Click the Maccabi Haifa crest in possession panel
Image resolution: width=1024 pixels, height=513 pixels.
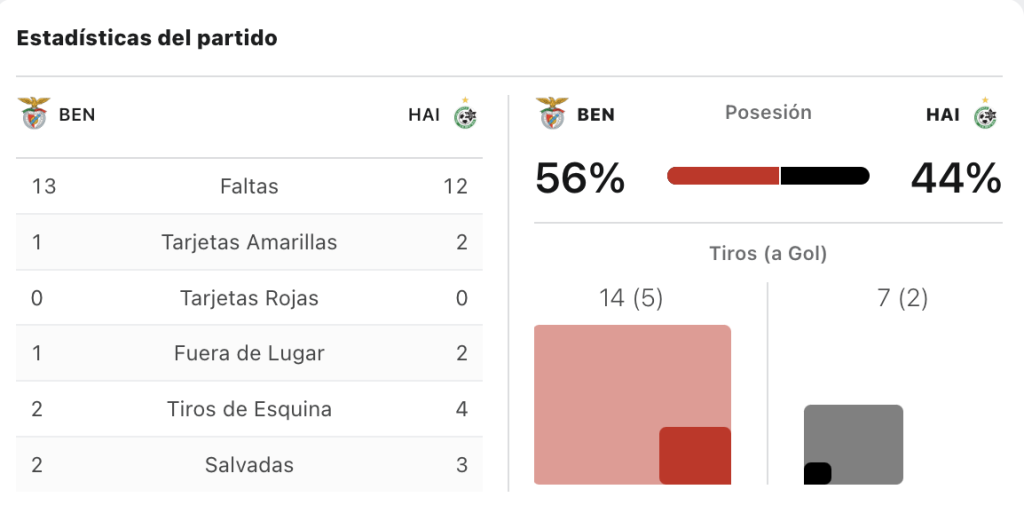pyautogui.click(x=985, y=114)
